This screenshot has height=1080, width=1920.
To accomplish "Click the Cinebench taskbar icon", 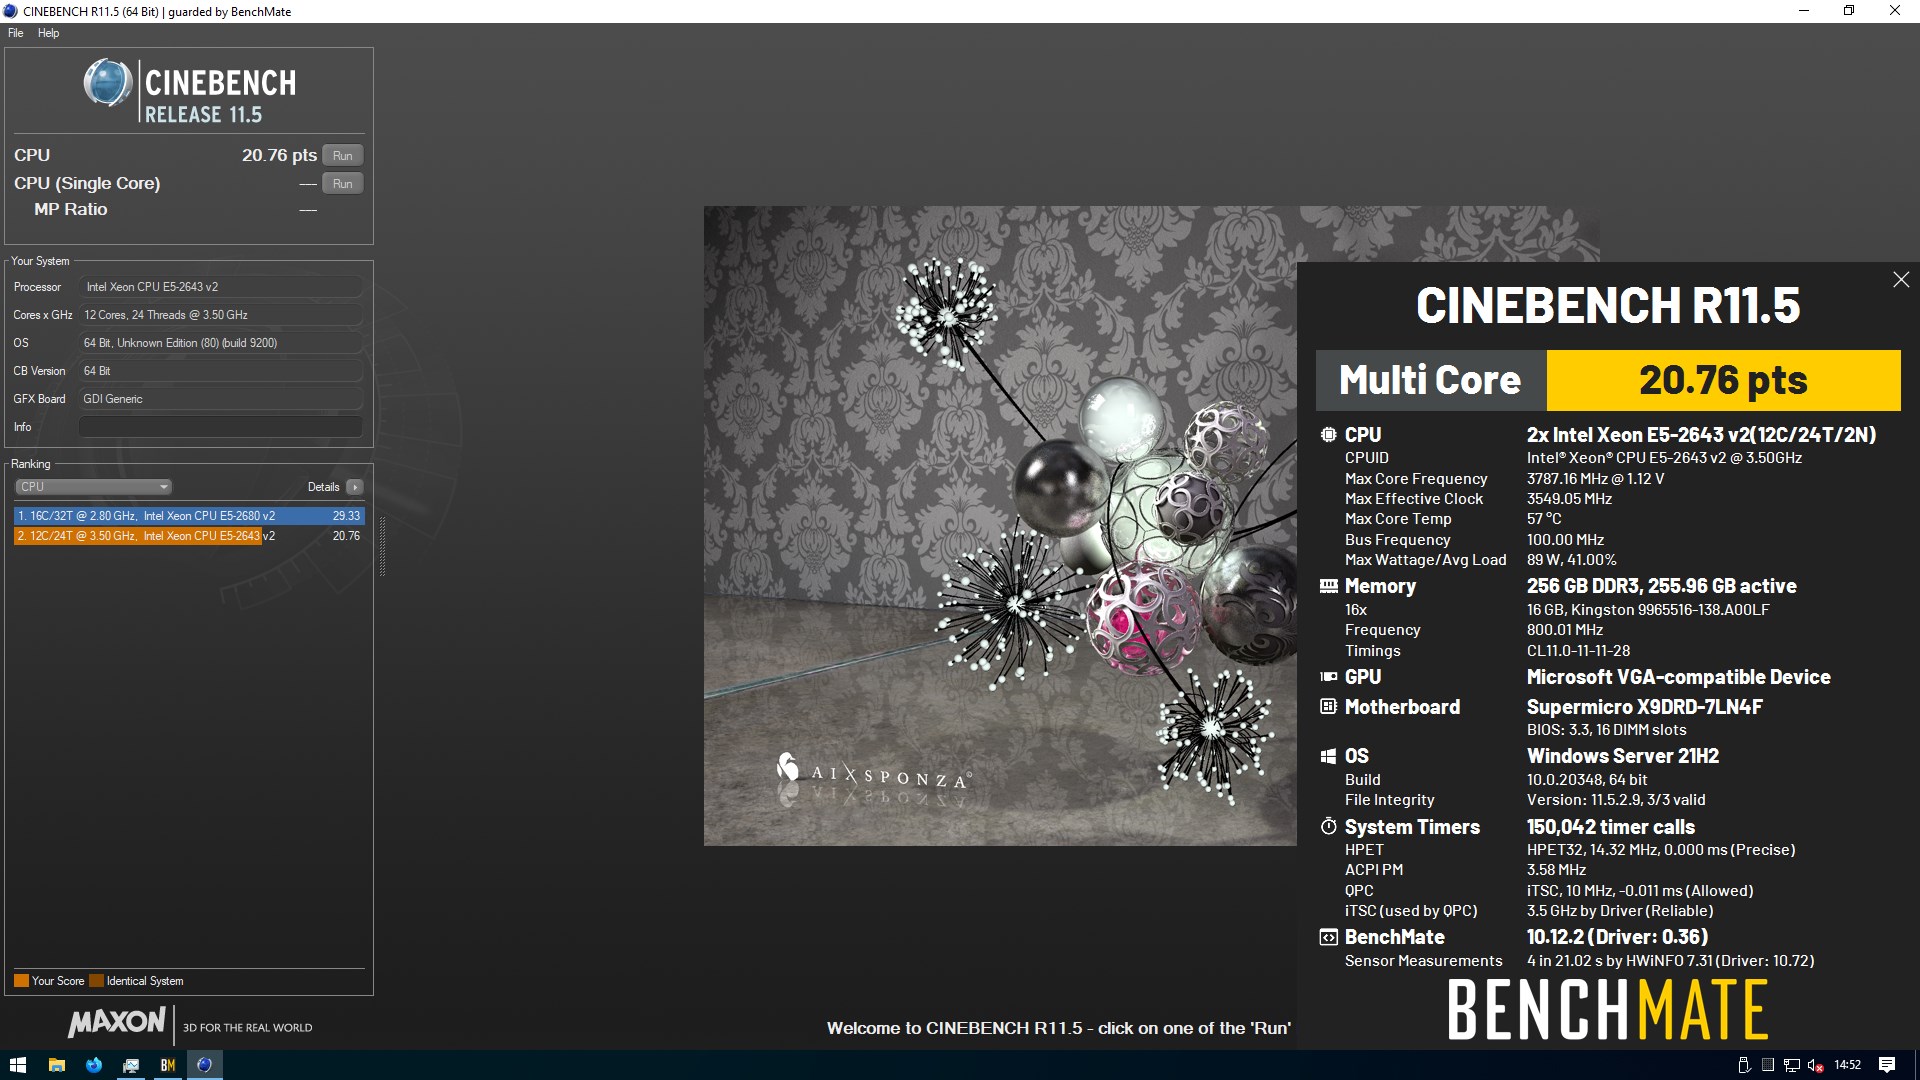I will [205, 1065].
